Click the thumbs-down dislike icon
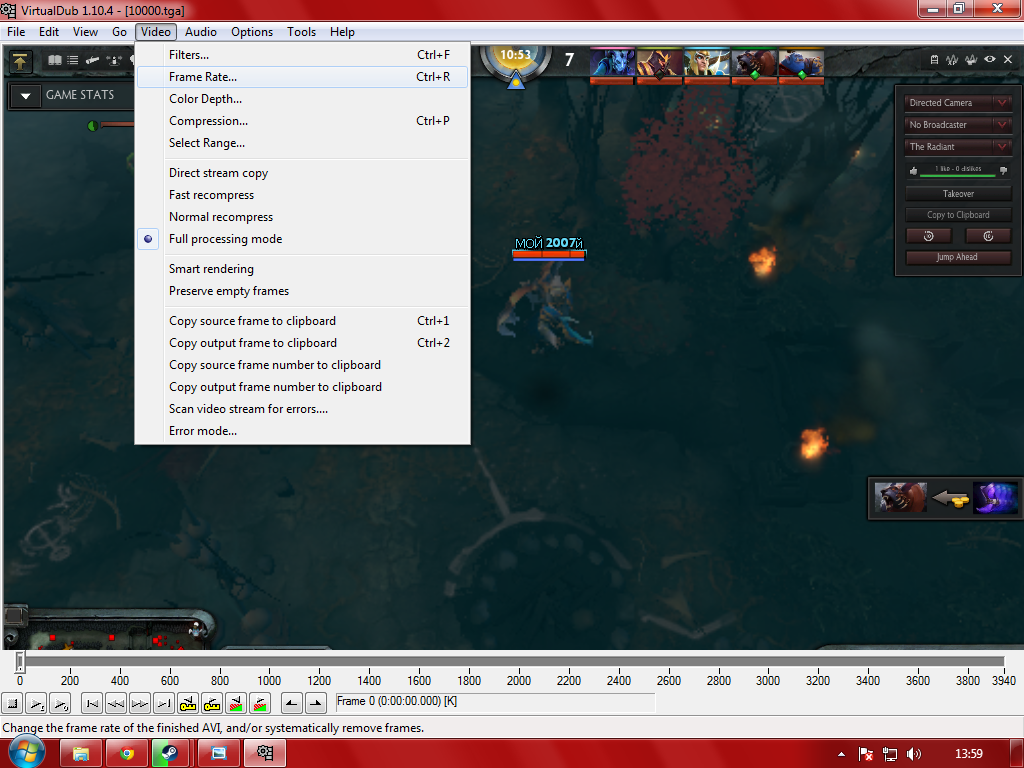Image resolution: width=1024 pixels, height=768 pixels. (1003, 170)
